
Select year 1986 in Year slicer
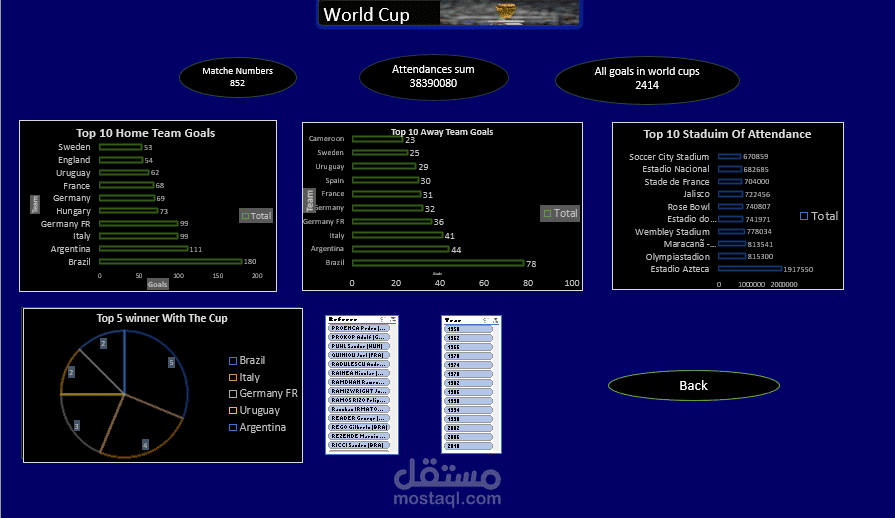[x=468, y=392]
